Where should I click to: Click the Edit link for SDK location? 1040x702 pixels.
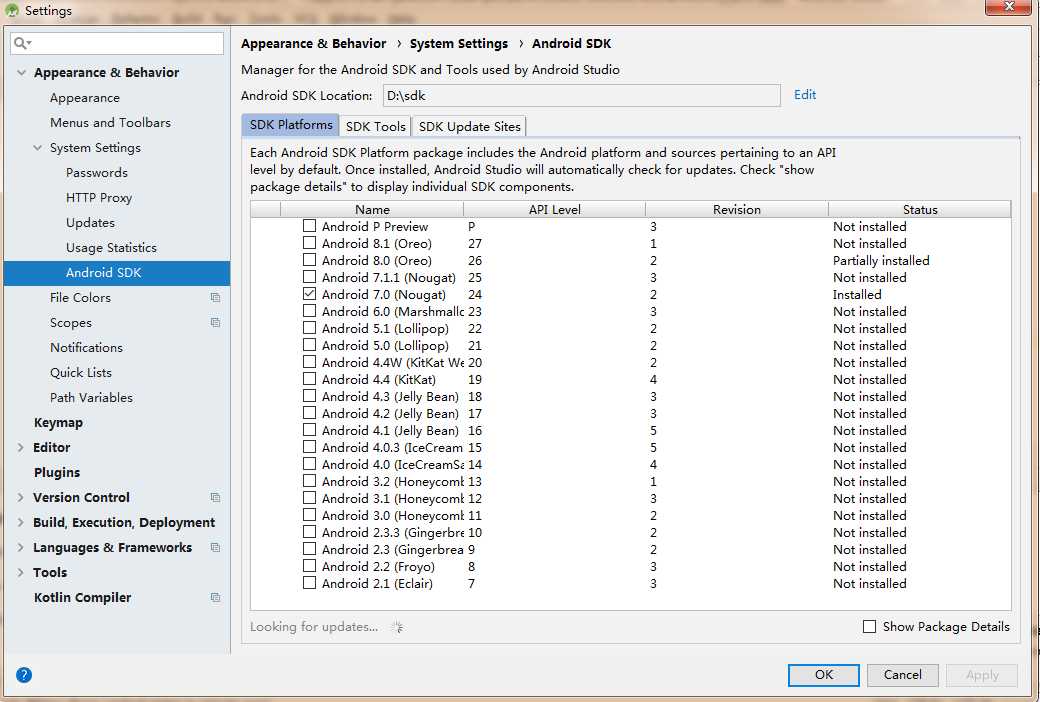805,95
